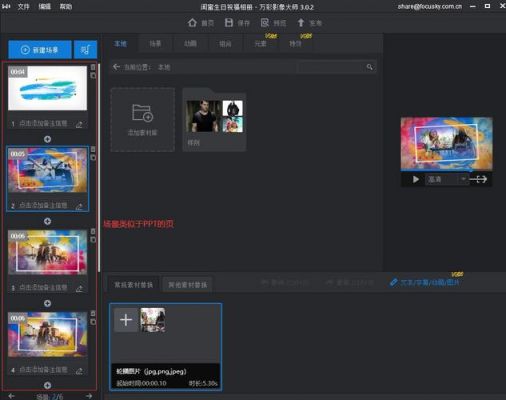The width and height of the screenshot is (506, 400).
Task: Open the 文件 menu
Action: tap(23, 6)
